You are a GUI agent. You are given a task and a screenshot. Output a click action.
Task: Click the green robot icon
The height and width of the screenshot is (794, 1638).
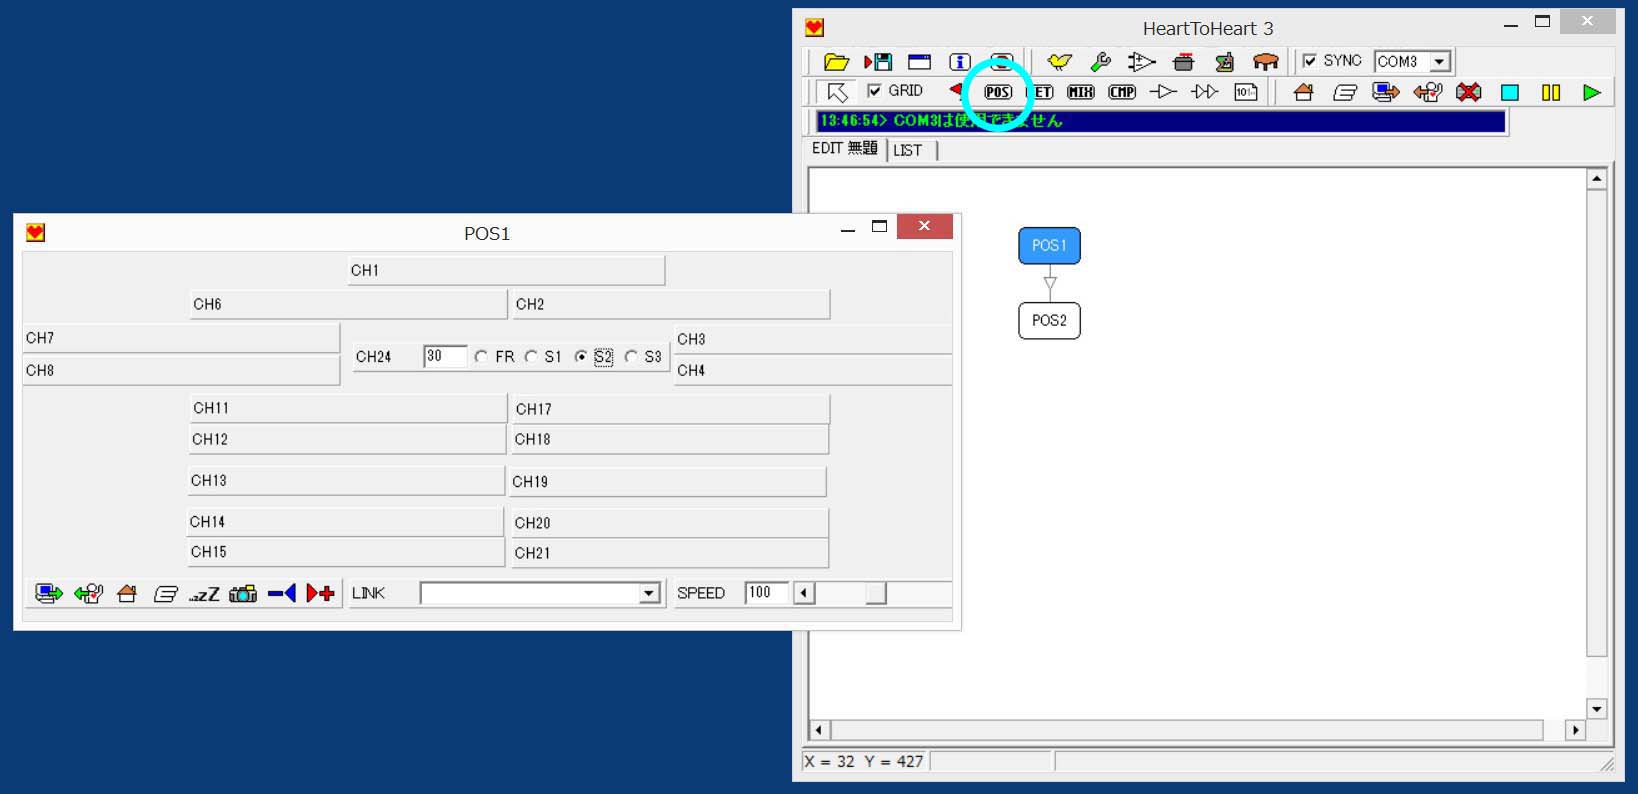pyautogui.click(x=1224, y=62)
